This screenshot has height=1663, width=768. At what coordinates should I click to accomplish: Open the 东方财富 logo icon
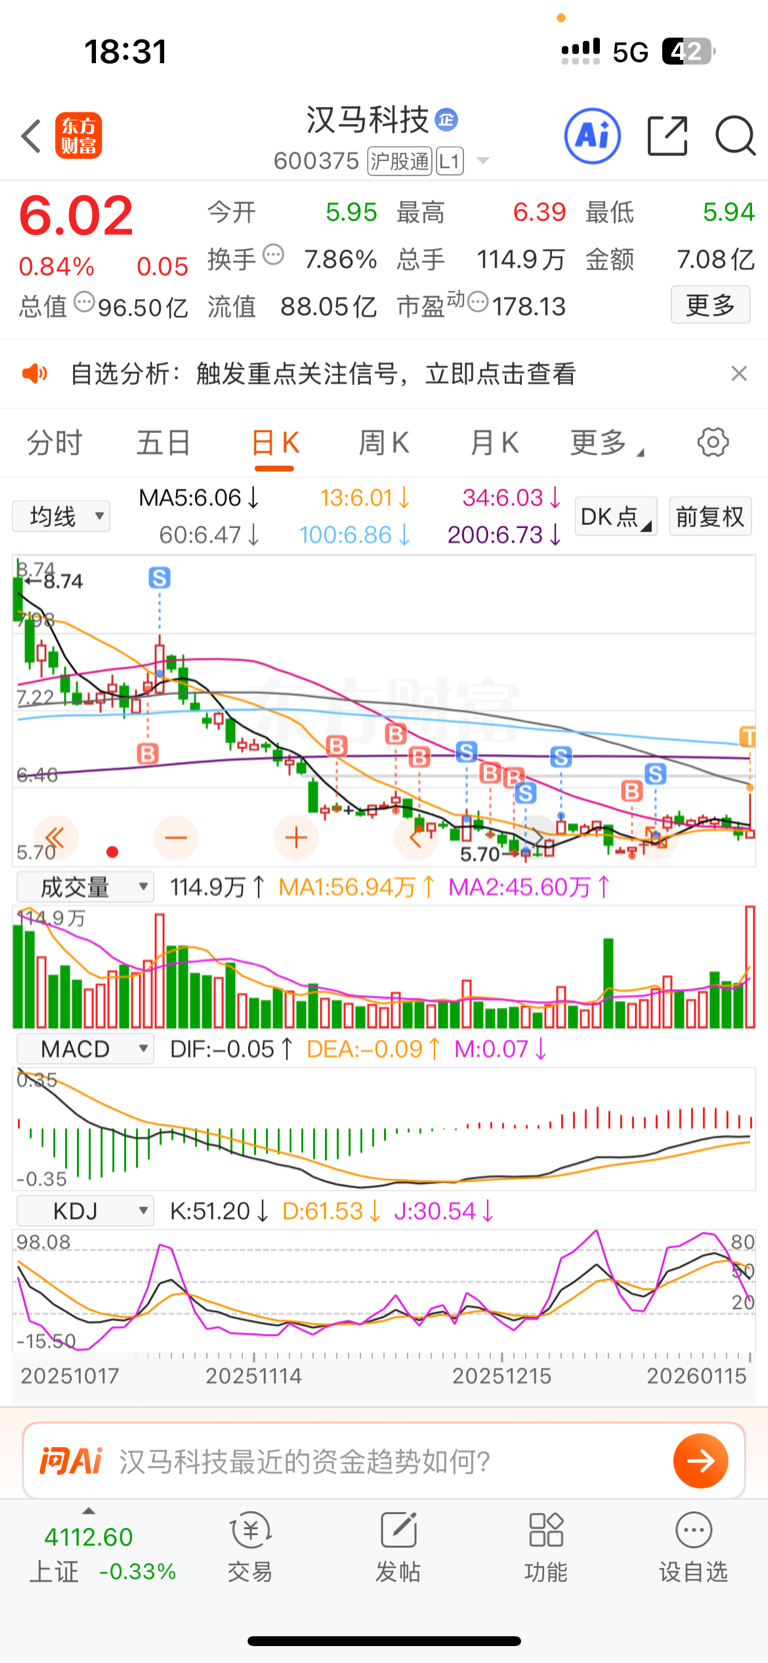tap(79, 136)
